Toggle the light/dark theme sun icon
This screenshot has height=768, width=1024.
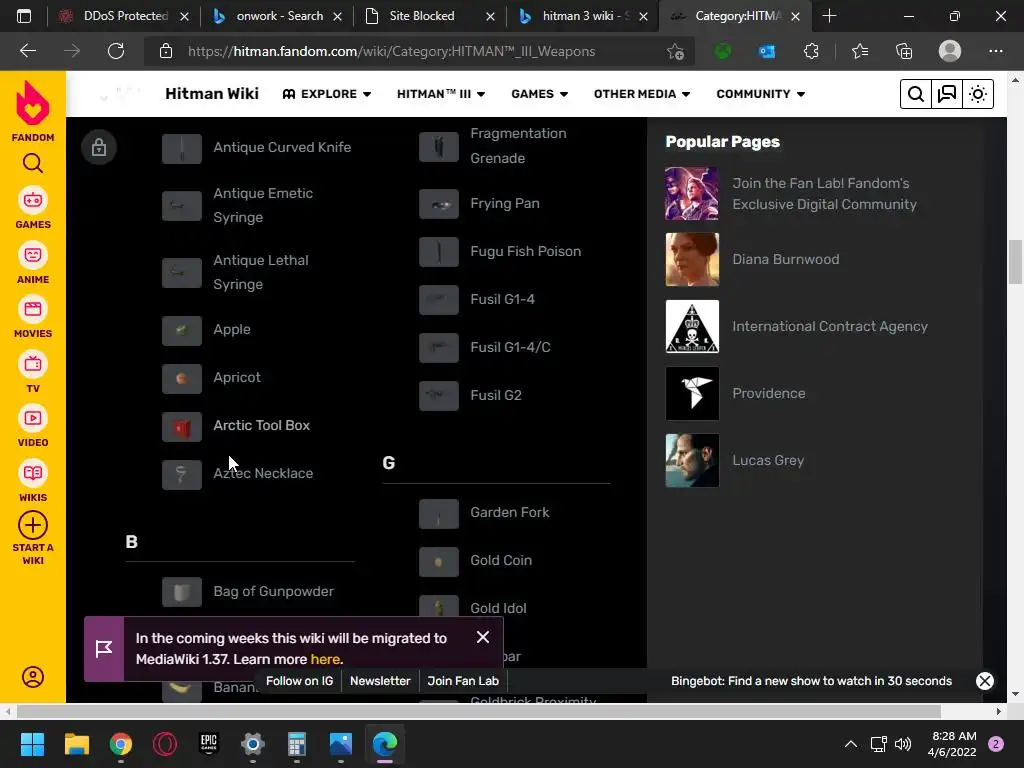coord(978,94)
